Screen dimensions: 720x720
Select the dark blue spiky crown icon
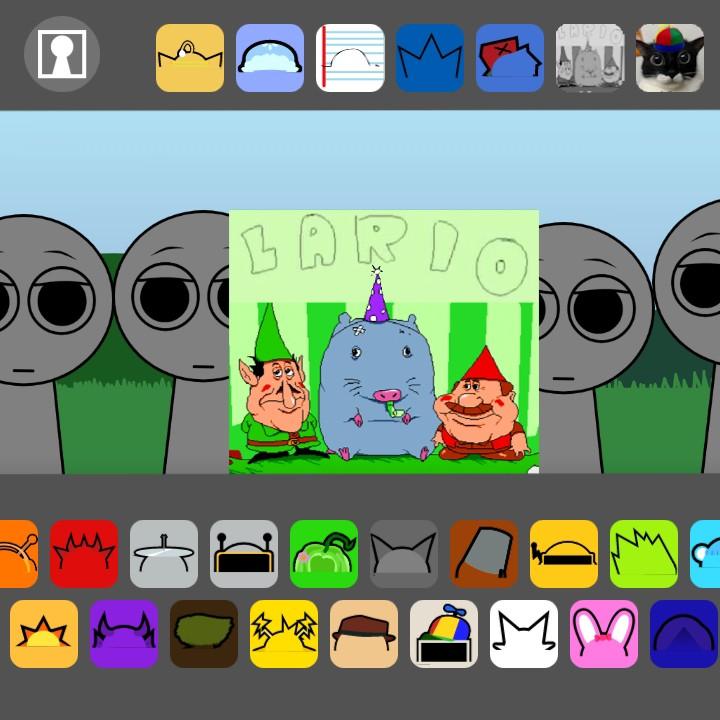point(430,58)
